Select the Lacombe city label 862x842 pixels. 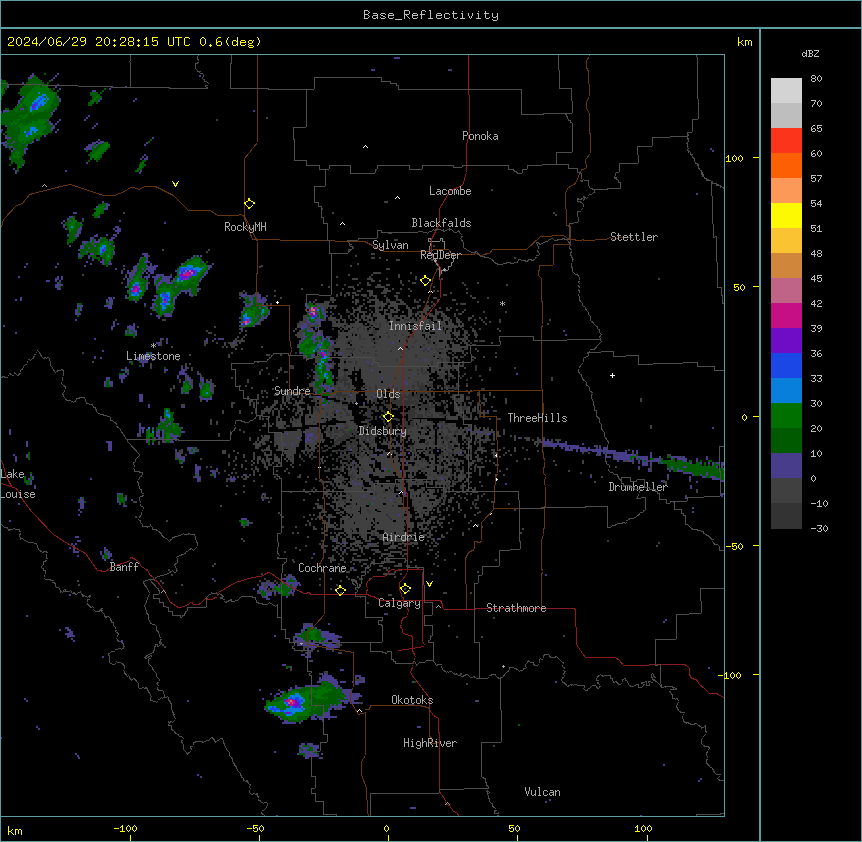[x=450, y=191]
